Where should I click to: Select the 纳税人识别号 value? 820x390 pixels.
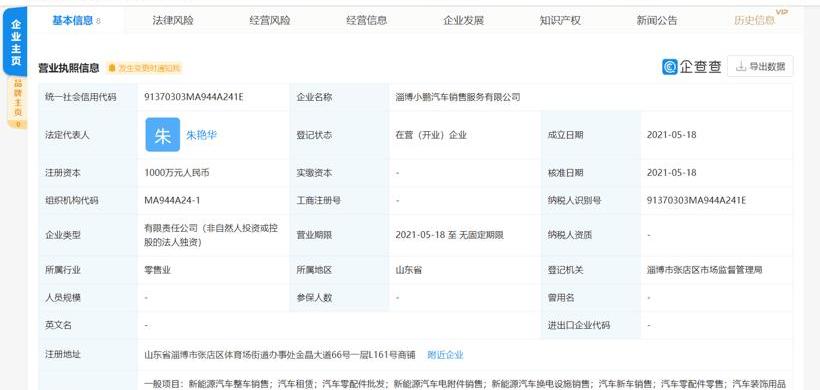(x=696, y=200)
